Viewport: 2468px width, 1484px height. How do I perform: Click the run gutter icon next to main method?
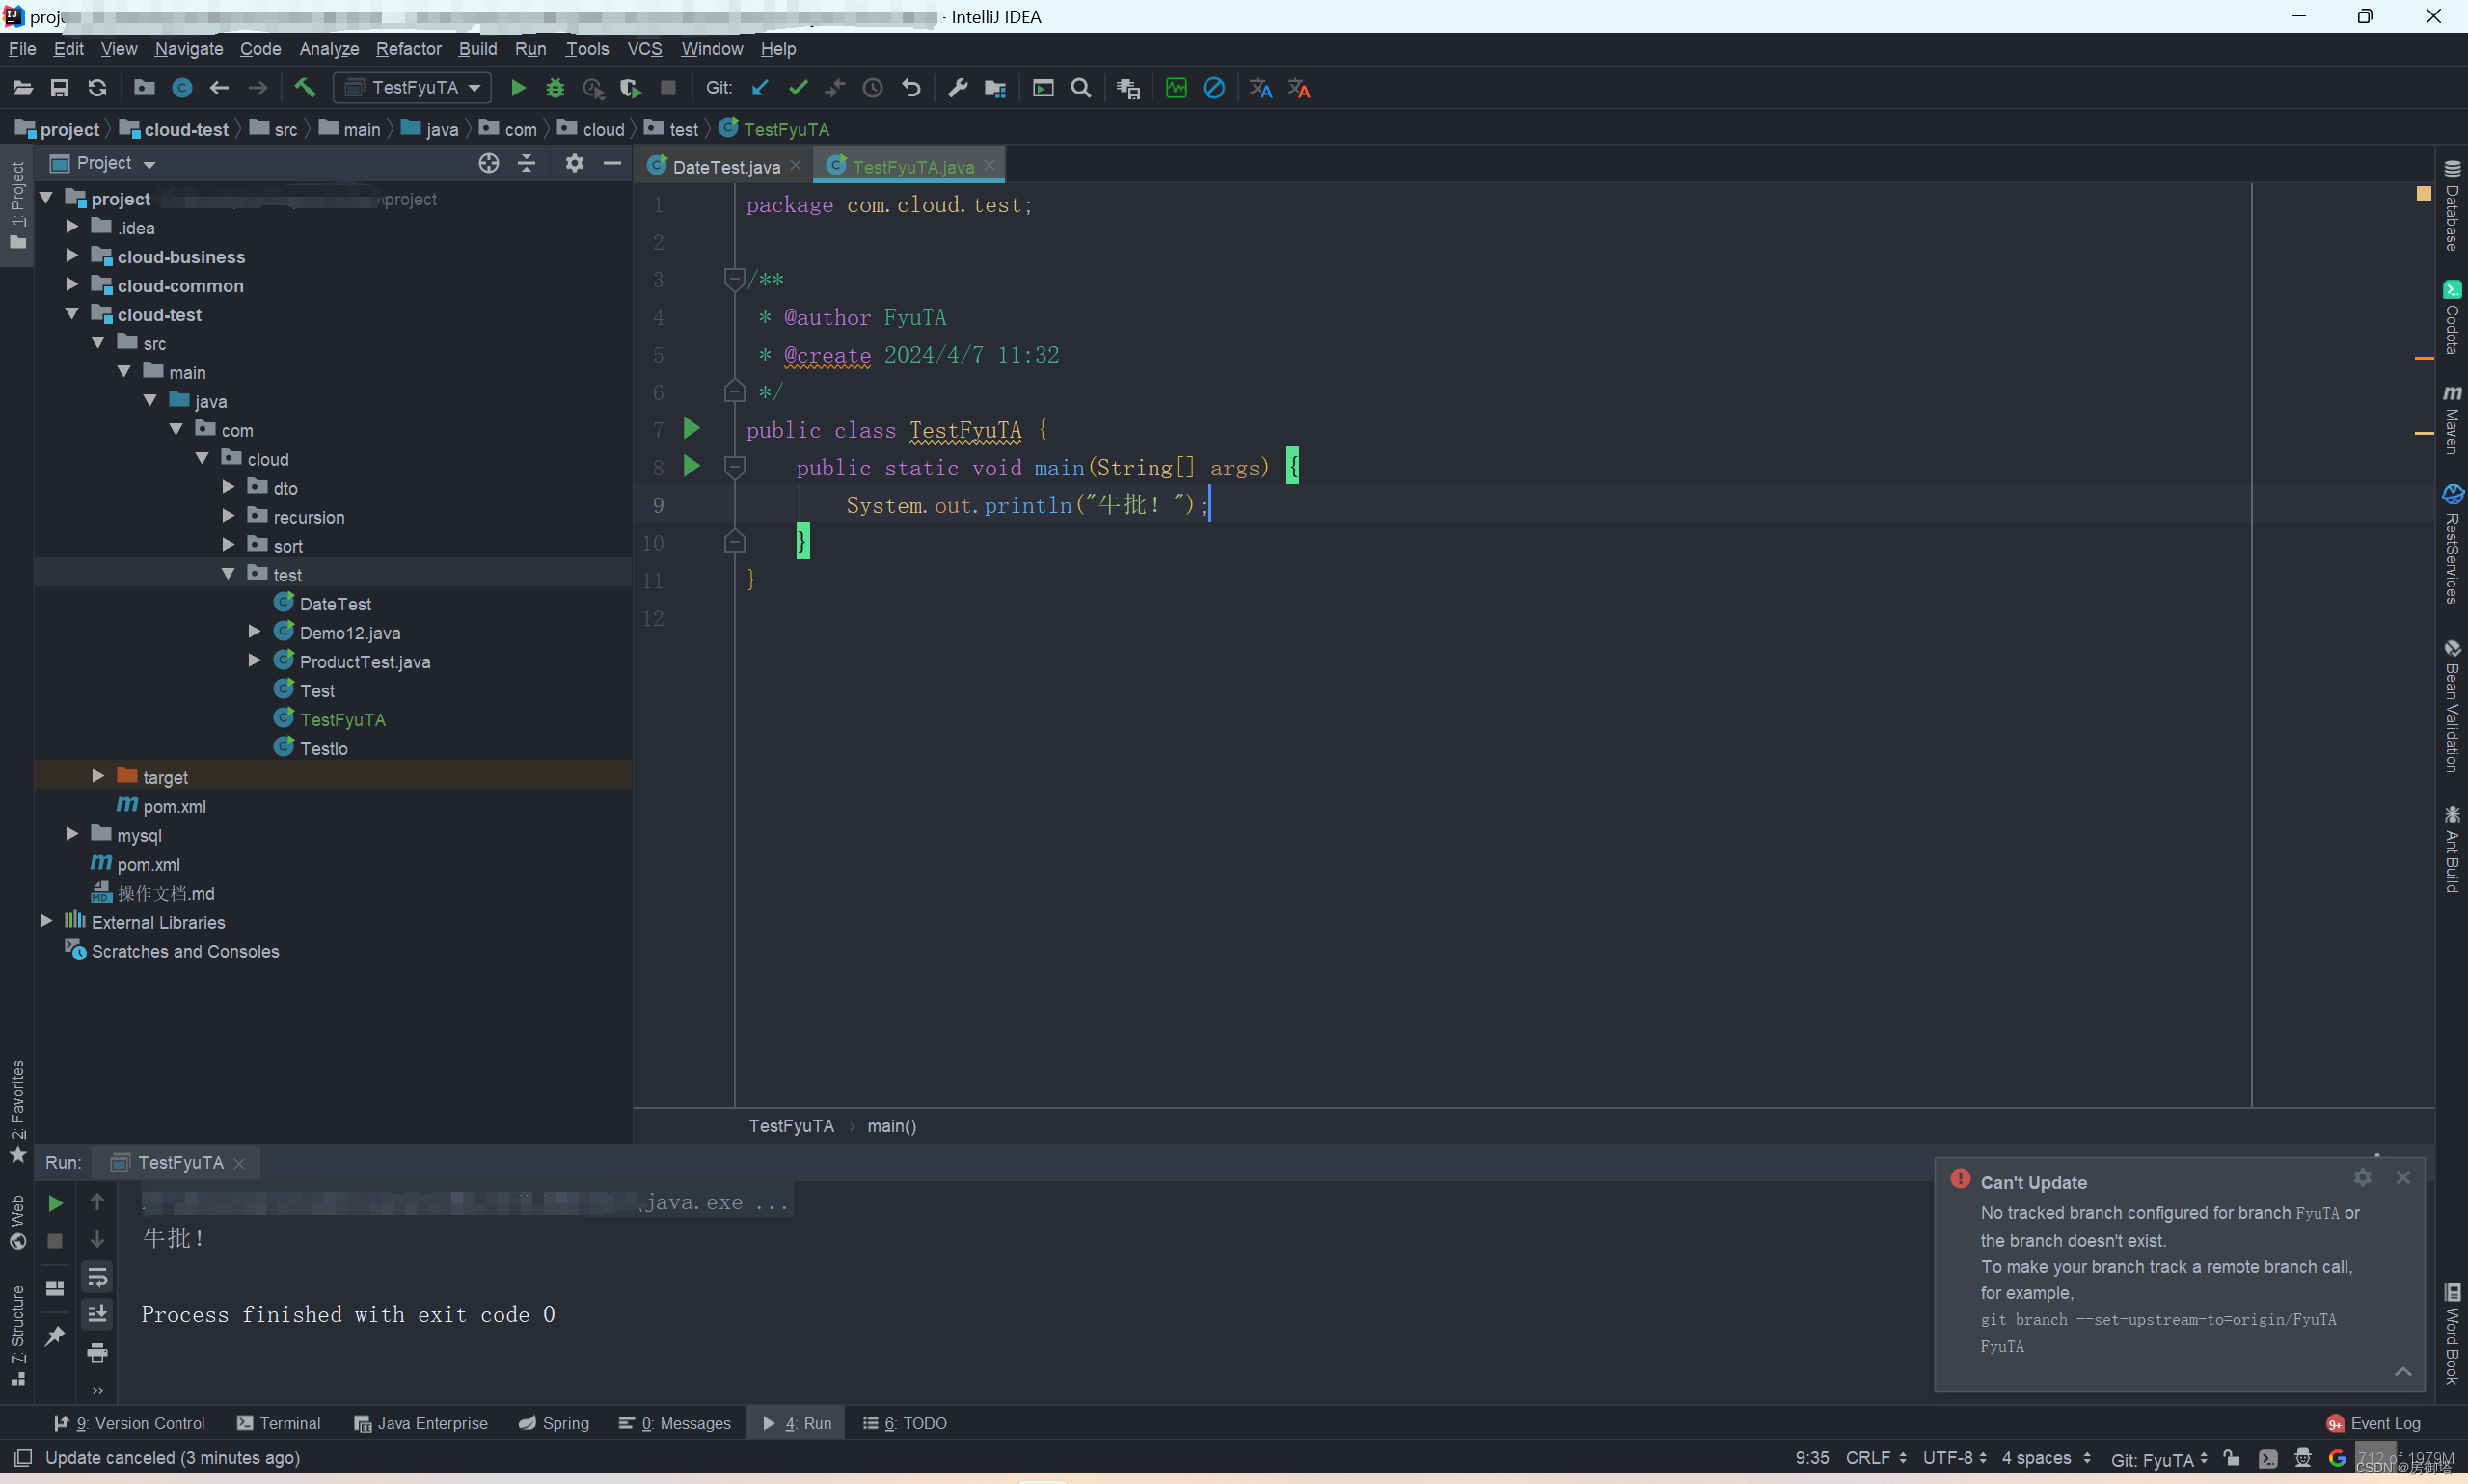click(691, 466)
